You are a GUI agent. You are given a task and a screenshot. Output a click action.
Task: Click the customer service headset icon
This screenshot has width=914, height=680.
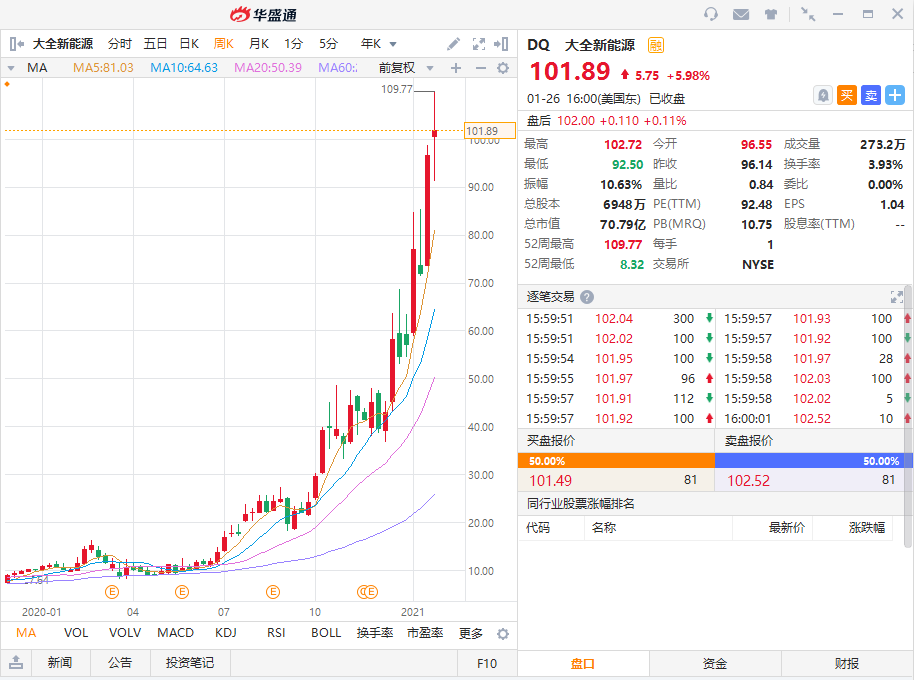(x=711, y=14)
